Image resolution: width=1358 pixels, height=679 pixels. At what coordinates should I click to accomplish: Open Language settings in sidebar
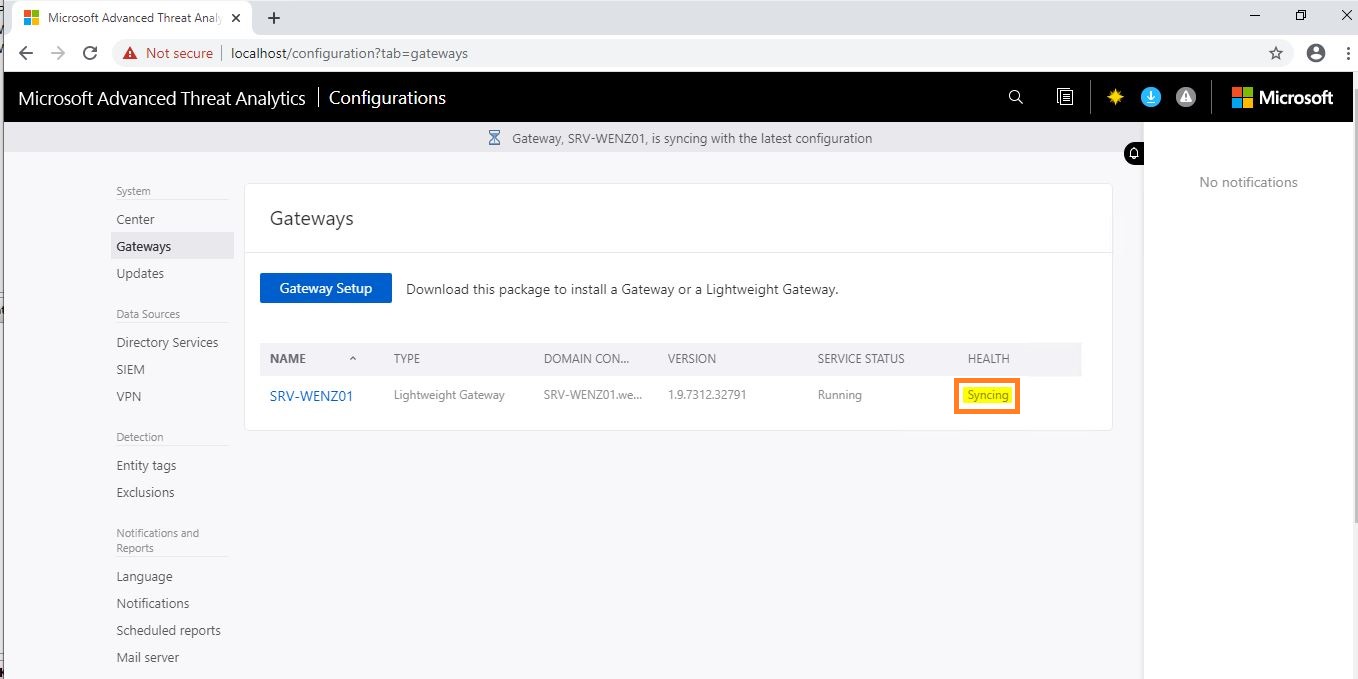(x=144, y=576)
